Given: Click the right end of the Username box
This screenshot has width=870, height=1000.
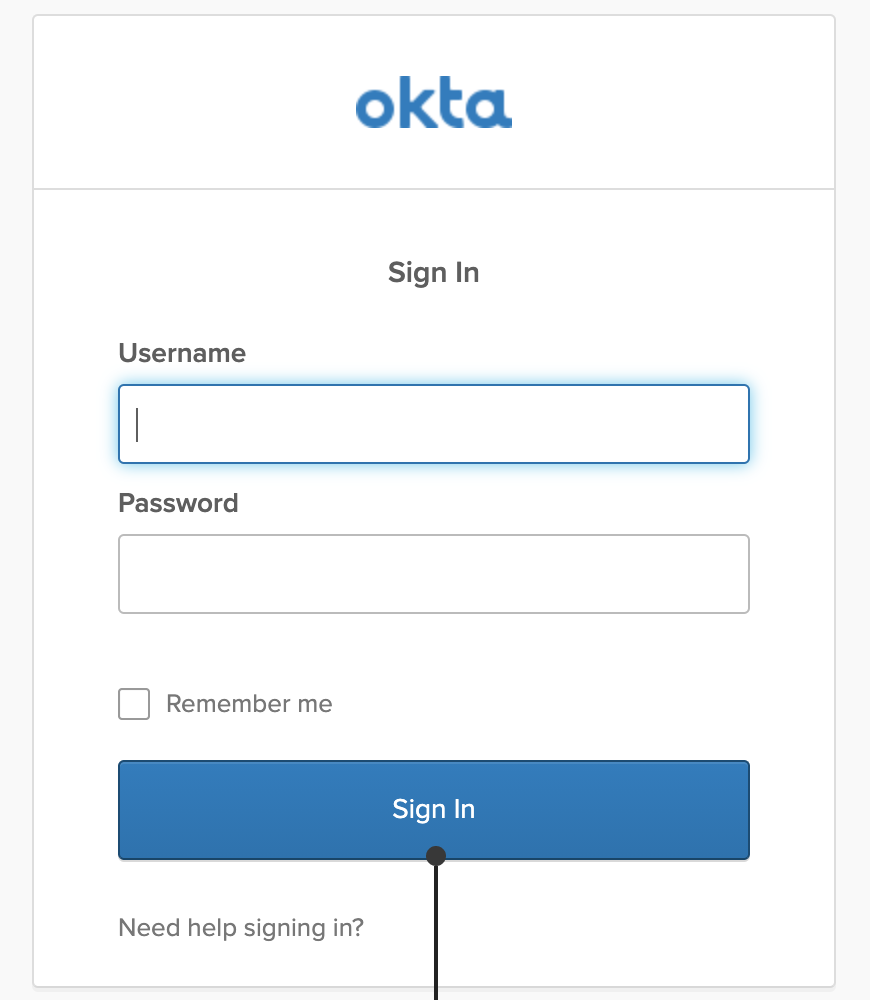Looking at the screenshot, I should pyautogui.click(x=735, y=424).
